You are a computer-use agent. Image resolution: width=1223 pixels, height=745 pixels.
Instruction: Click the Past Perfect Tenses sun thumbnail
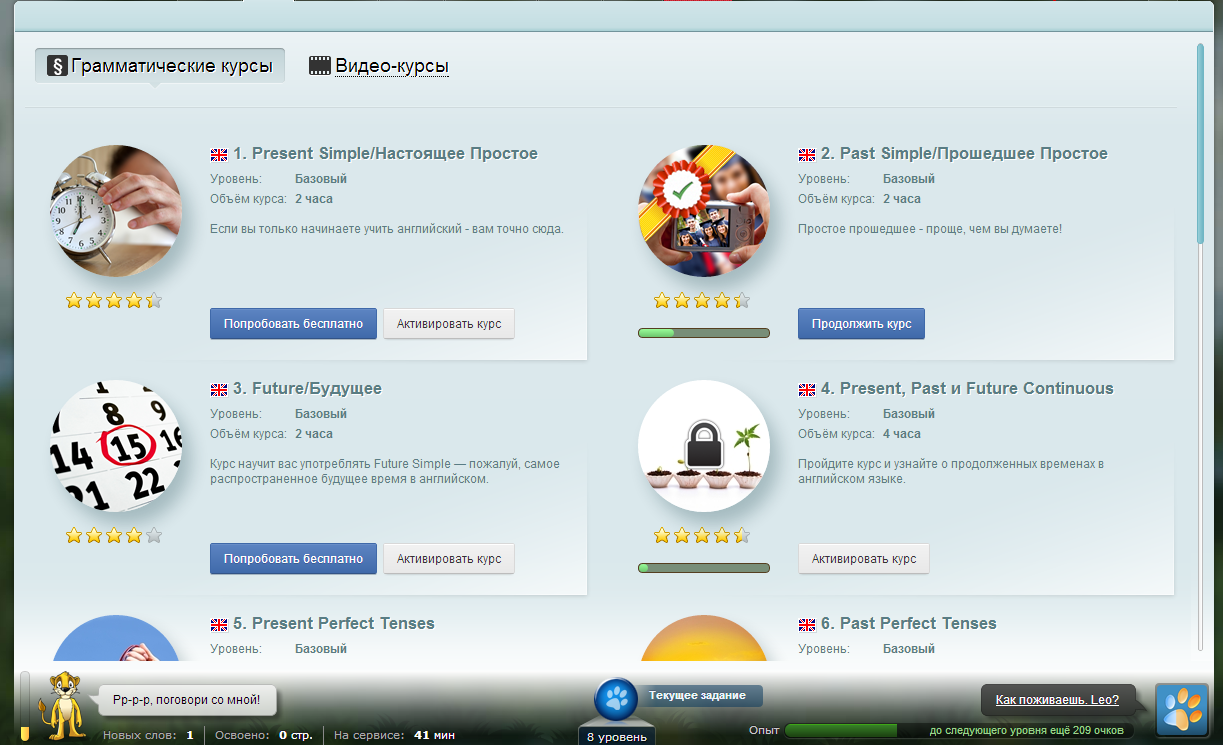[x=704, y=638]
